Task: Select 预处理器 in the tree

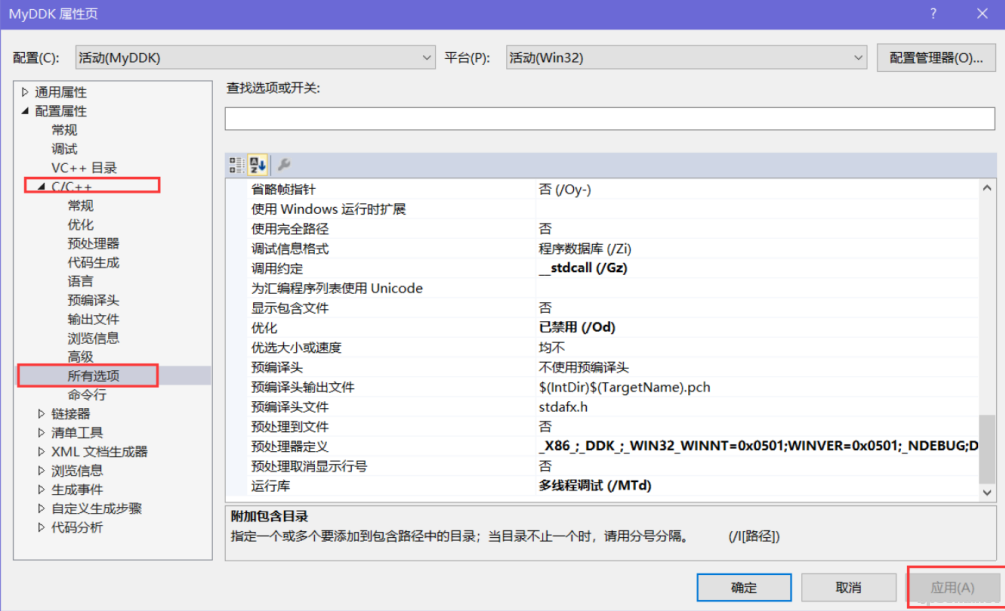Action: [94, 244]
